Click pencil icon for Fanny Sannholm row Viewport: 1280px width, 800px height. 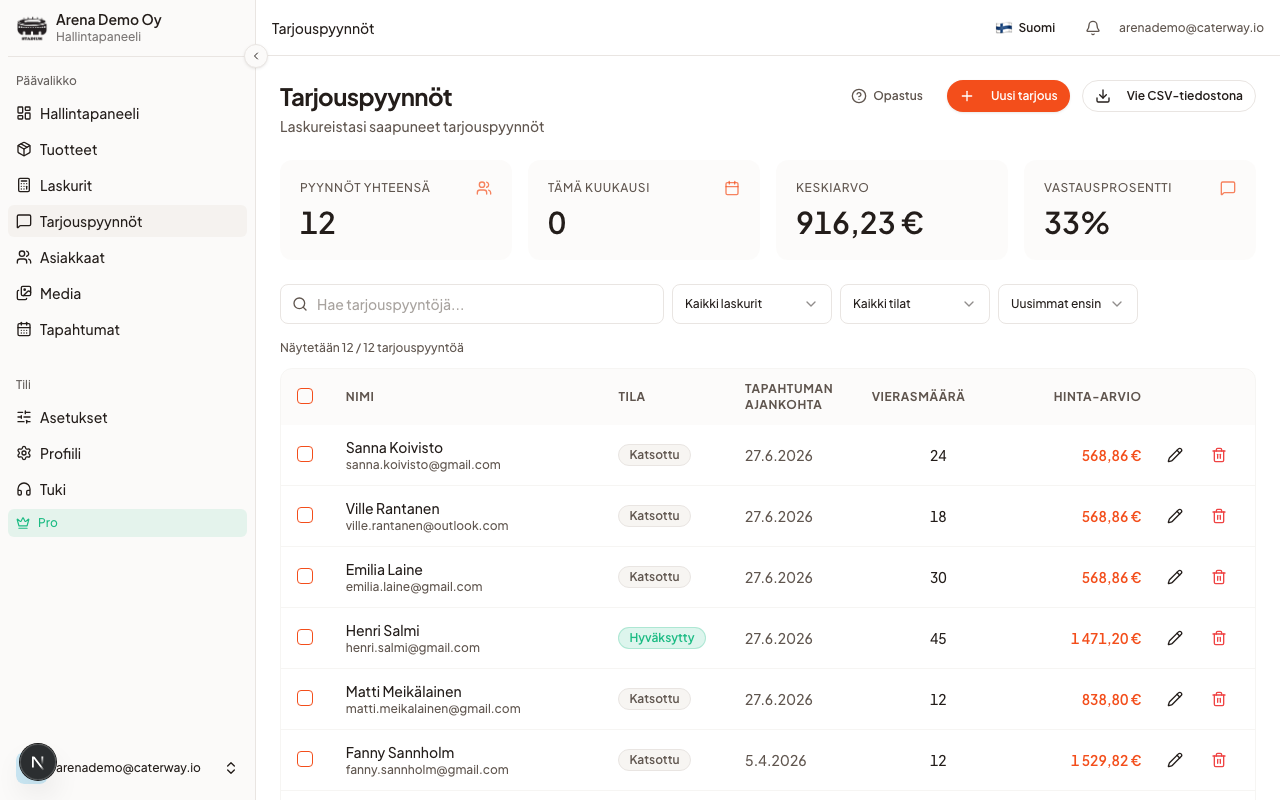point(1175,760)
